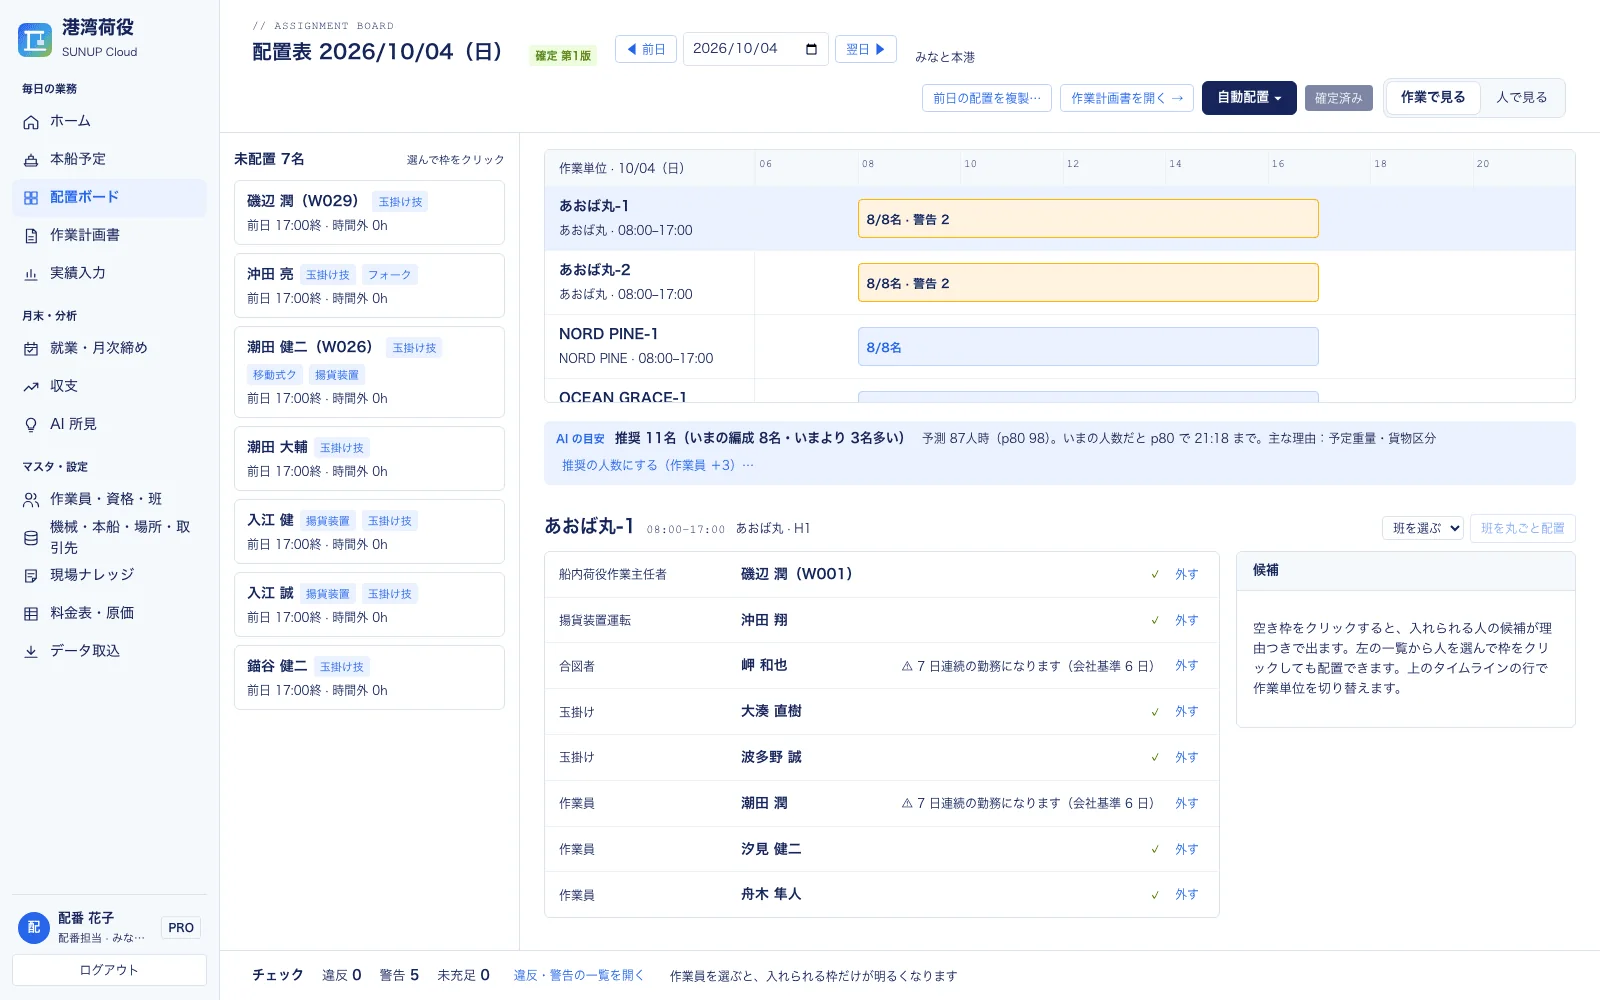
Task: Go to previous day with 前日 button
Action: (x=646, y=49)
